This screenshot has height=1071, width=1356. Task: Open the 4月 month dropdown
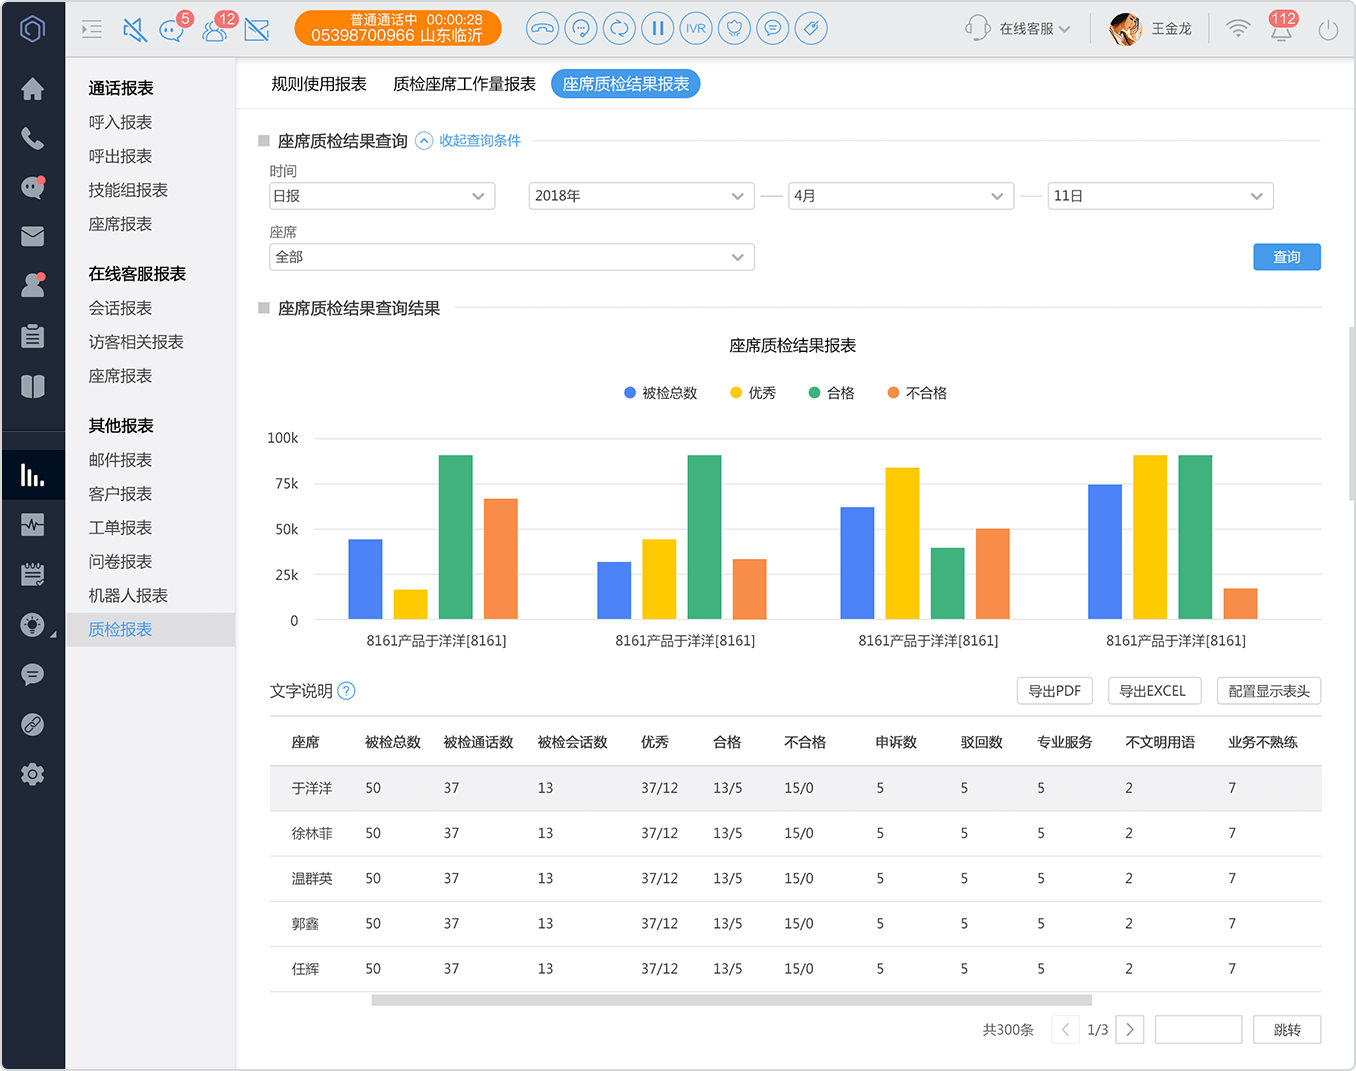click(901, 196)
